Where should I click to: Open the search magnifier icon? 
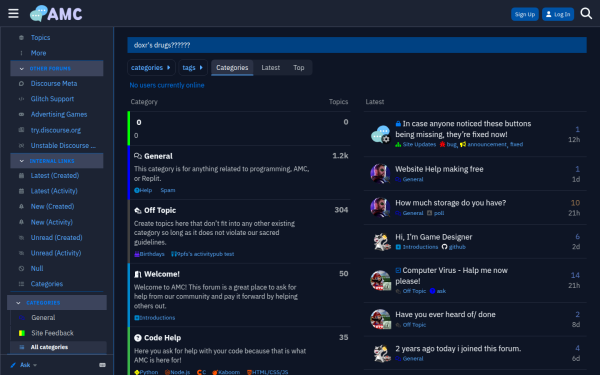[x=586, y=14]
